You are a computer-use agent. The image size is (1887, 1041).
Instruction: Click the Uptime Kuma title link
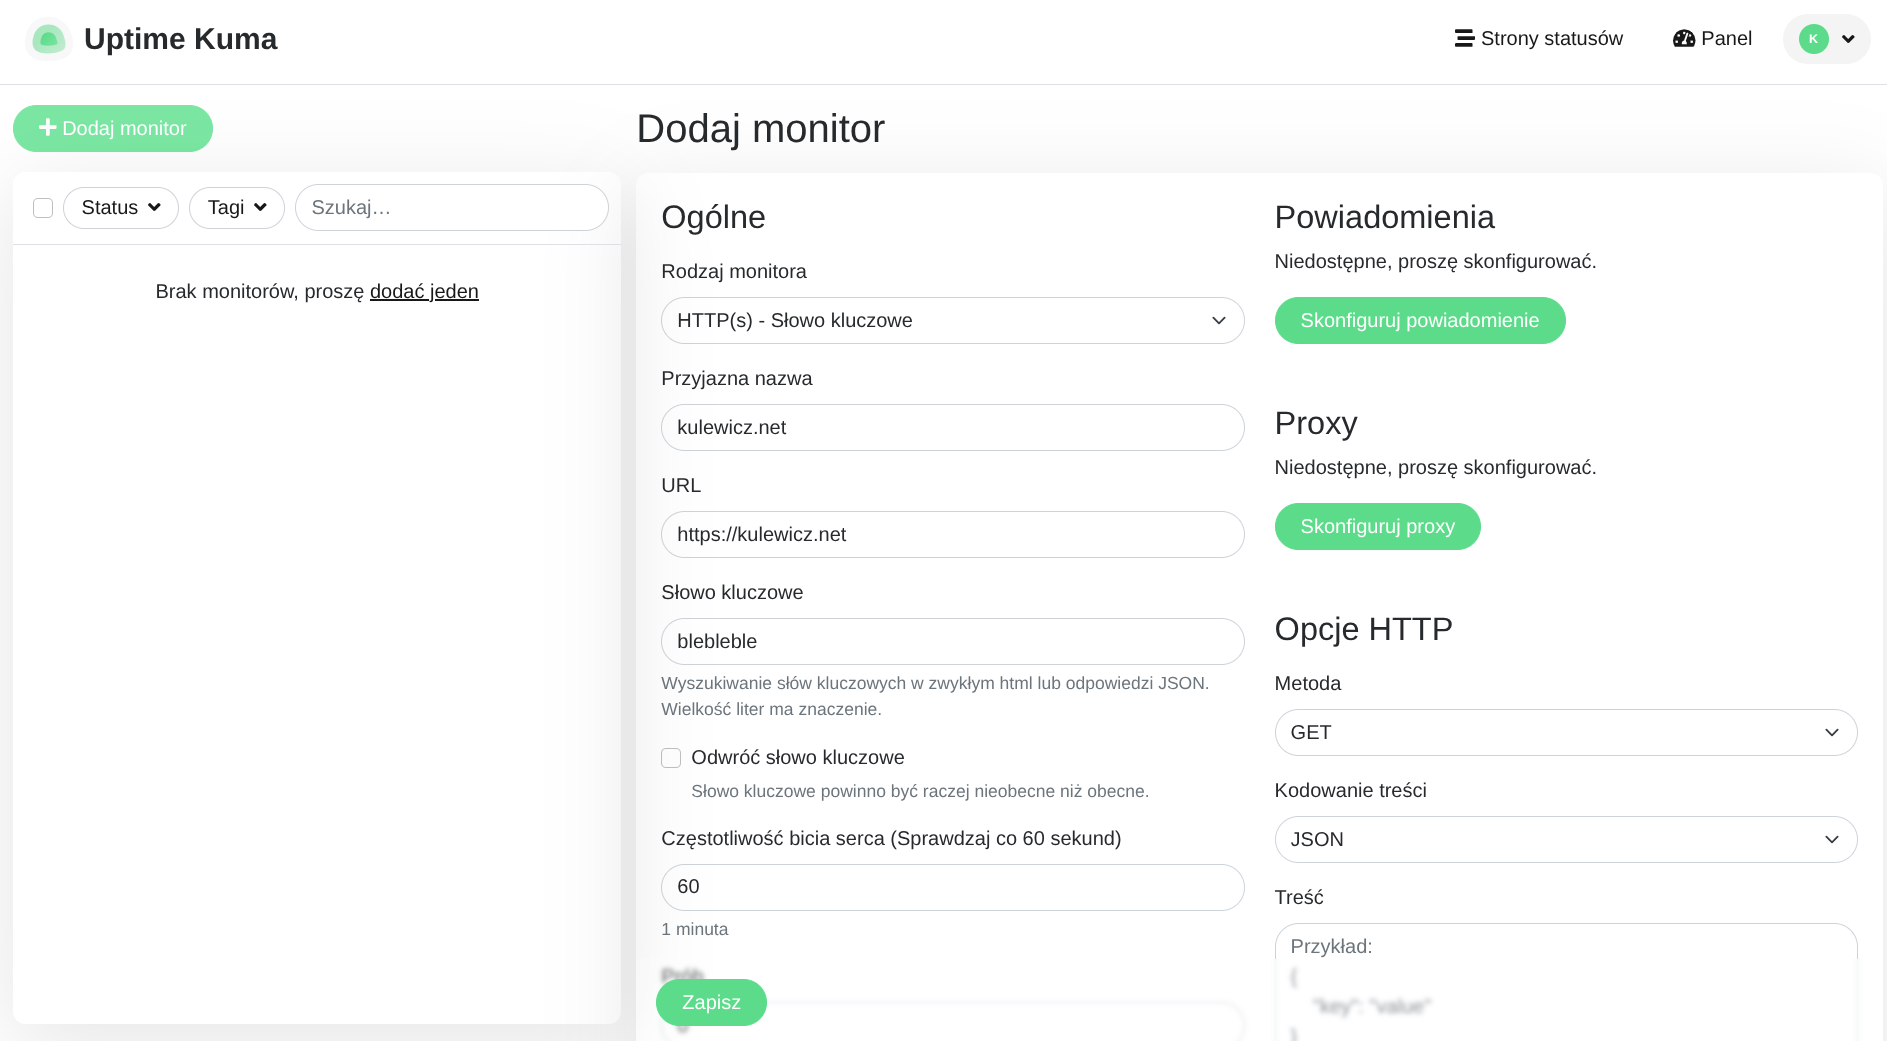181,39
